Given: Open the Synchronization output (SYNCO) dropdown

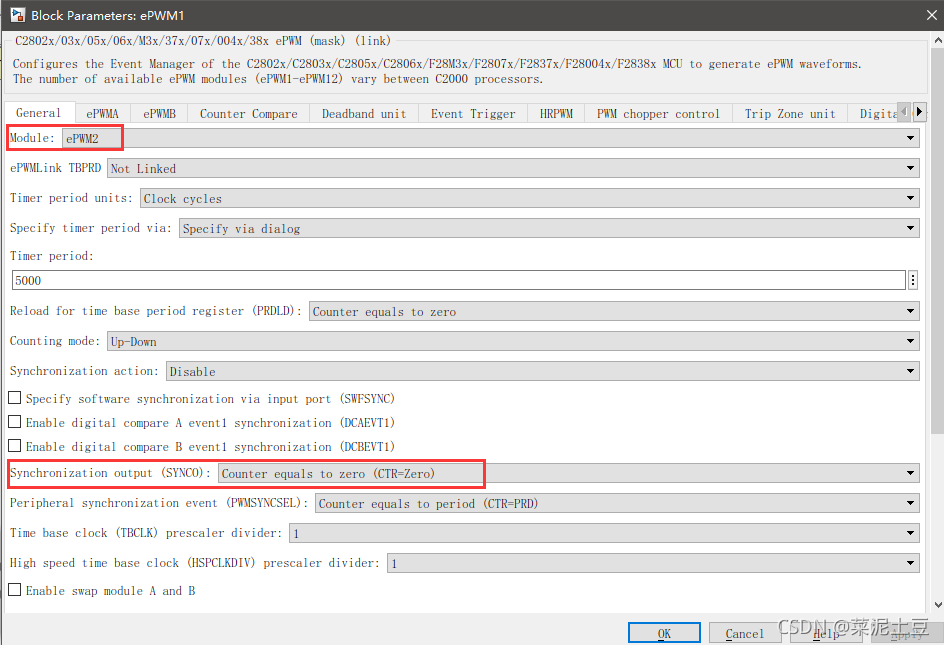Looking at the screenshot, I should point(908,473).
